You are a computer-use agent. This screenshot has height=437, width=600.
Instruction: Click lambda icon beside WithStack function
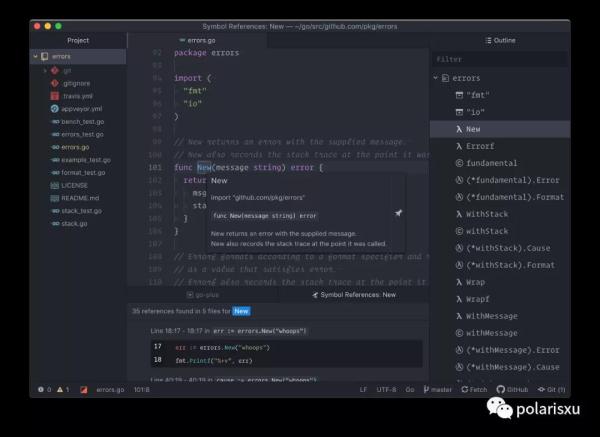tap(459, 214)
